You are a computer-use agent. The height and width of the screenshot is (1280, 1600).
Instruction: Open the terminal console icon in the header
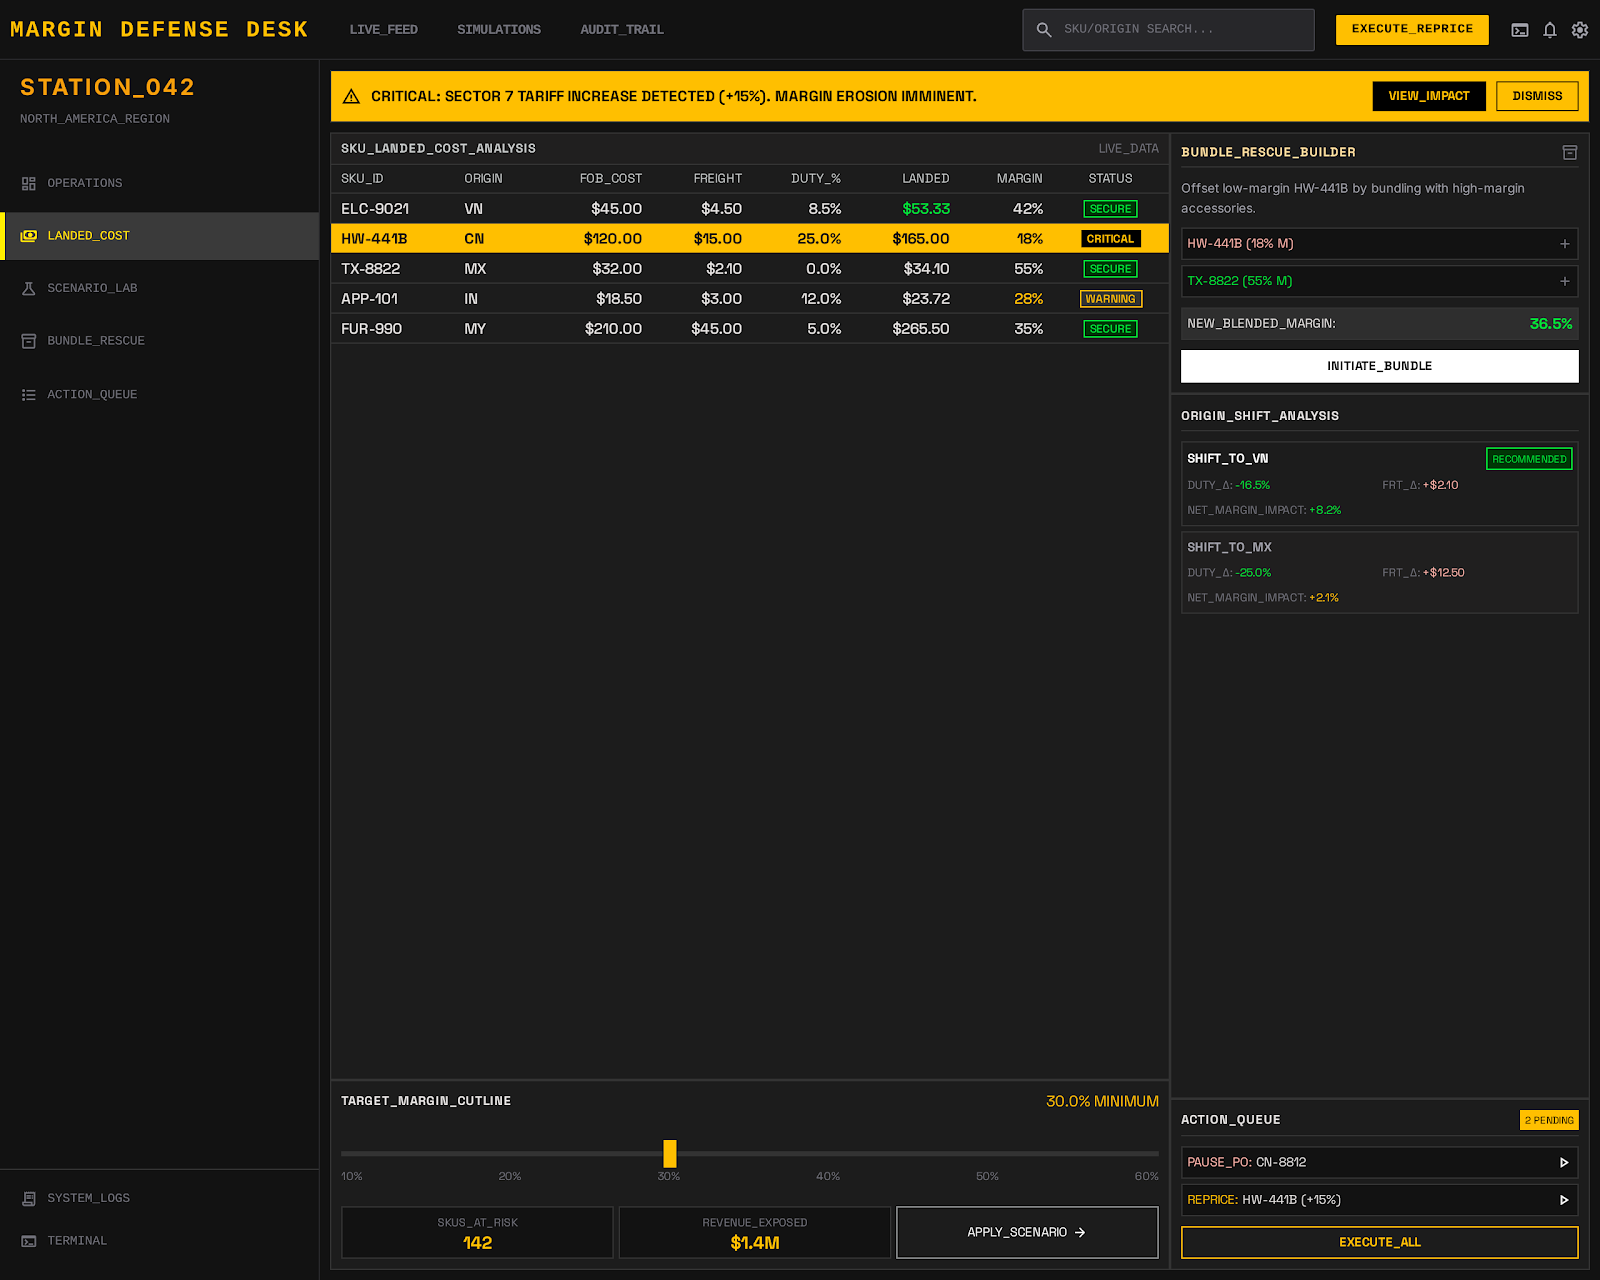[1519, 30]
